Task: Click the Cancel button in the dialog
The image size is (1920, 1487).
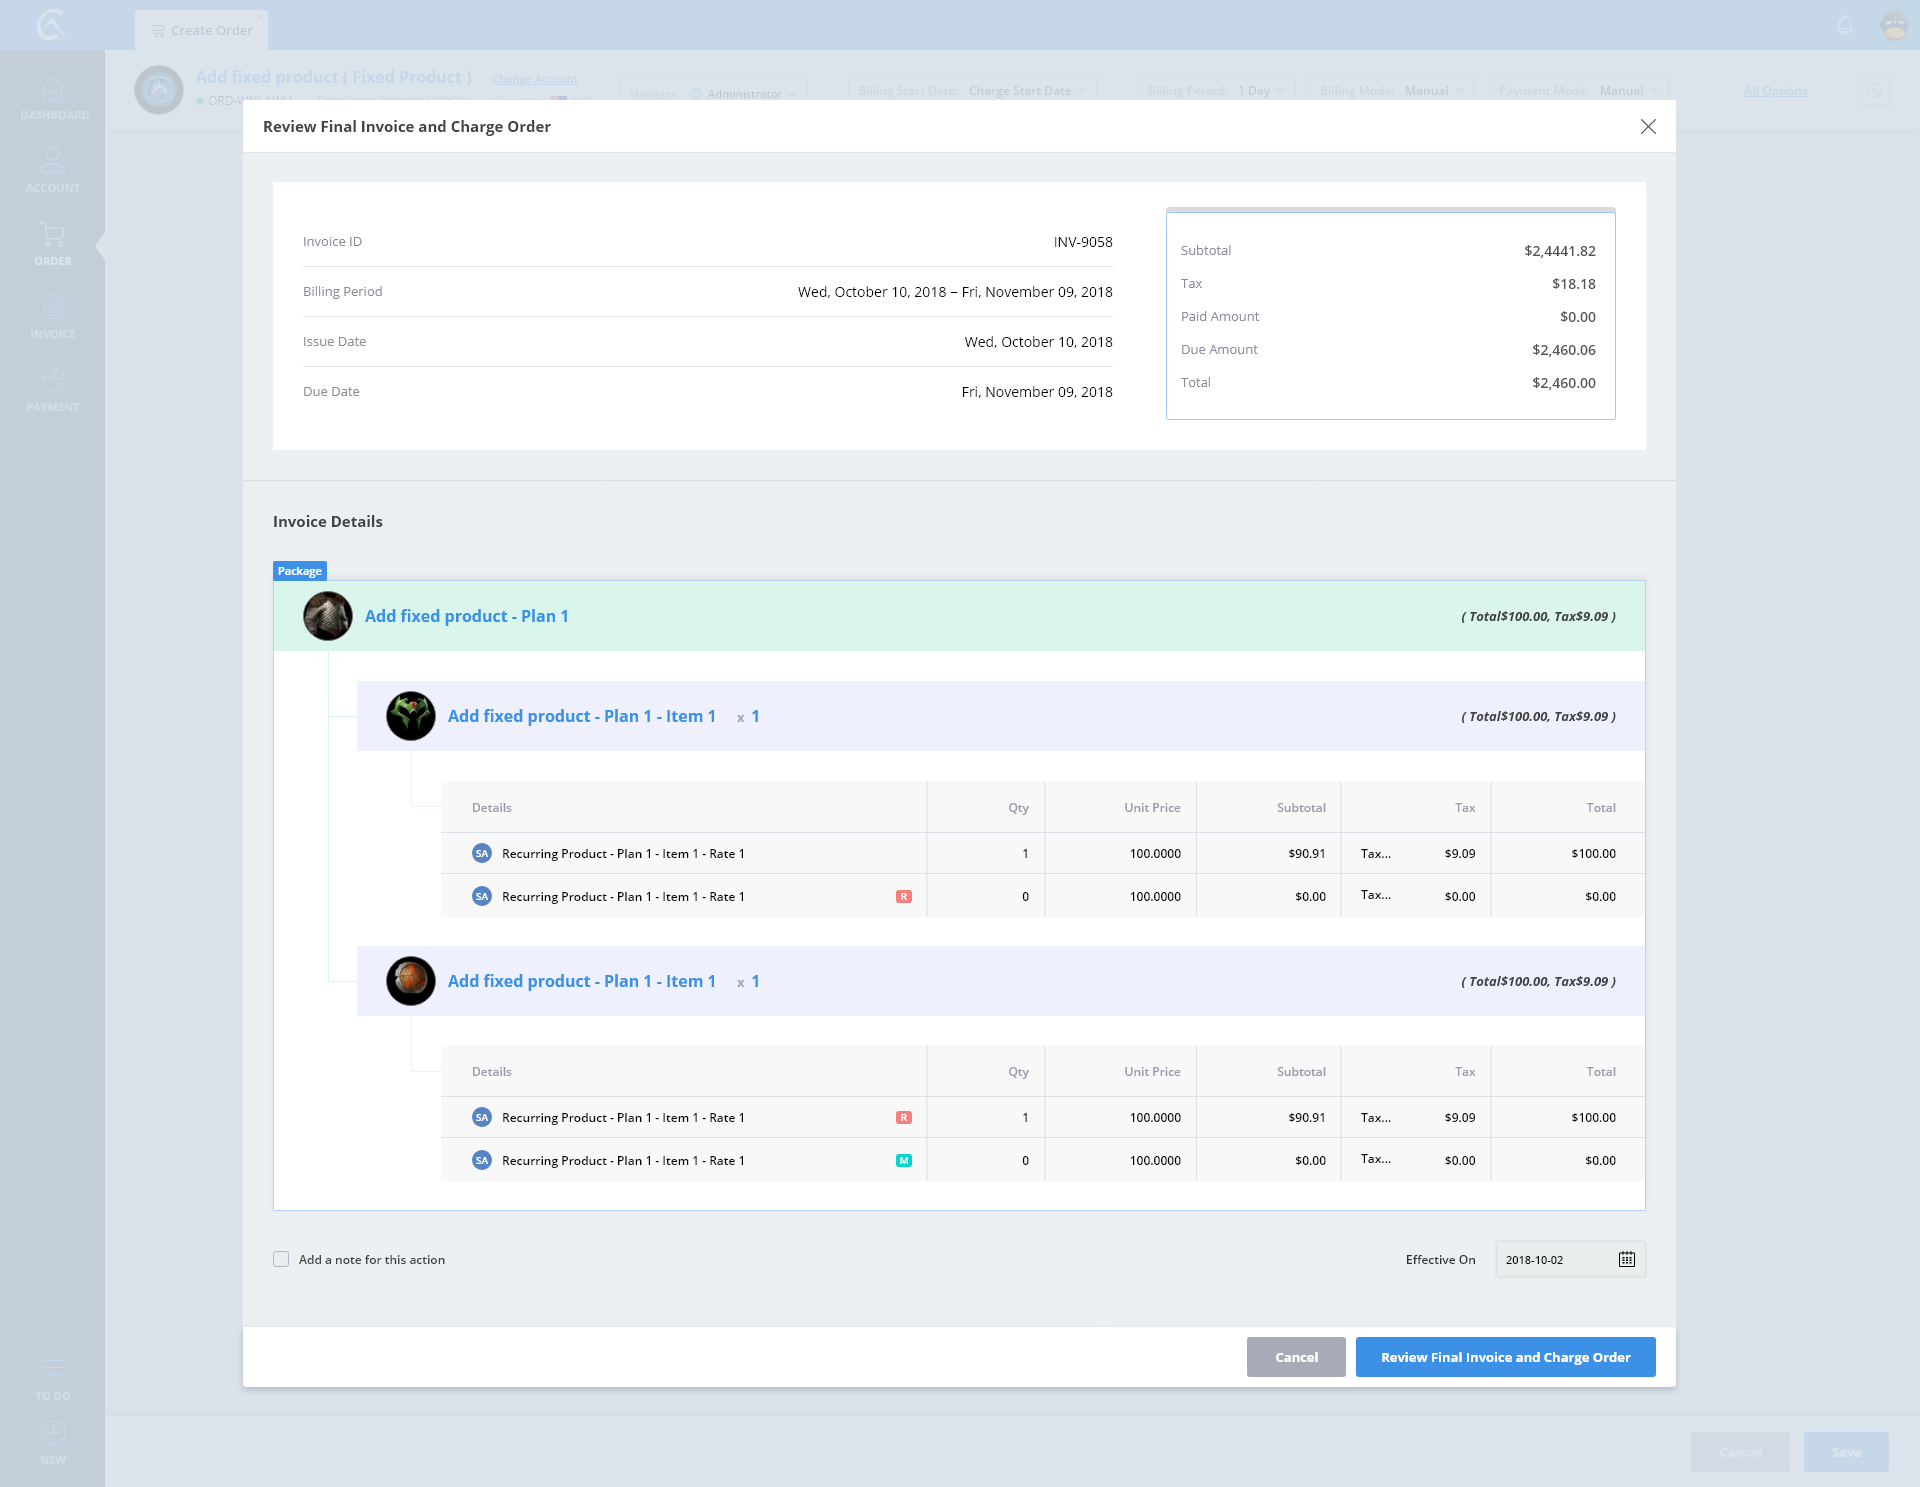Action: click(1295, 1357)
